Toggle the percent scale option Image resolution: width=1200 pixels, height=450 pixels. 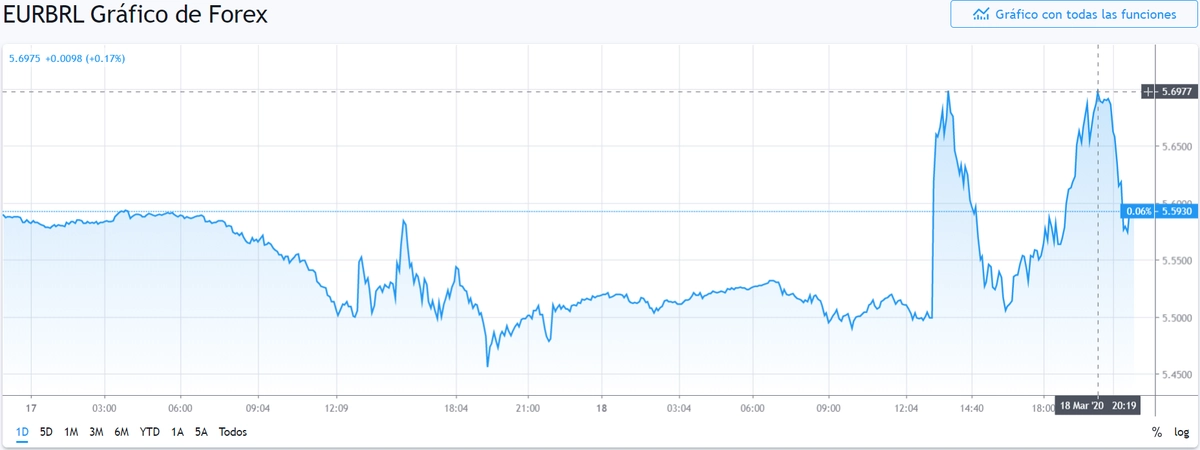tap(1157, 432)
